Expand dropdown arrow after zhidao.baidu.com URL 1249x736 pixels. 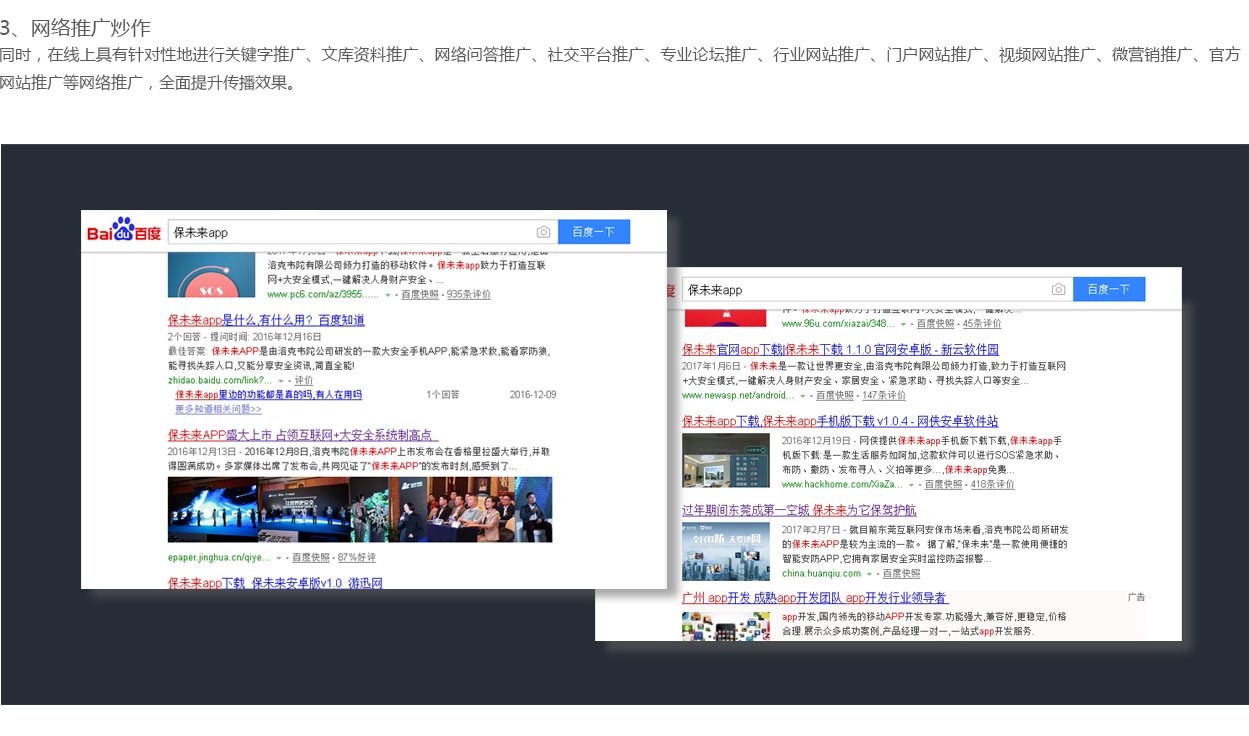pos(281,381)
